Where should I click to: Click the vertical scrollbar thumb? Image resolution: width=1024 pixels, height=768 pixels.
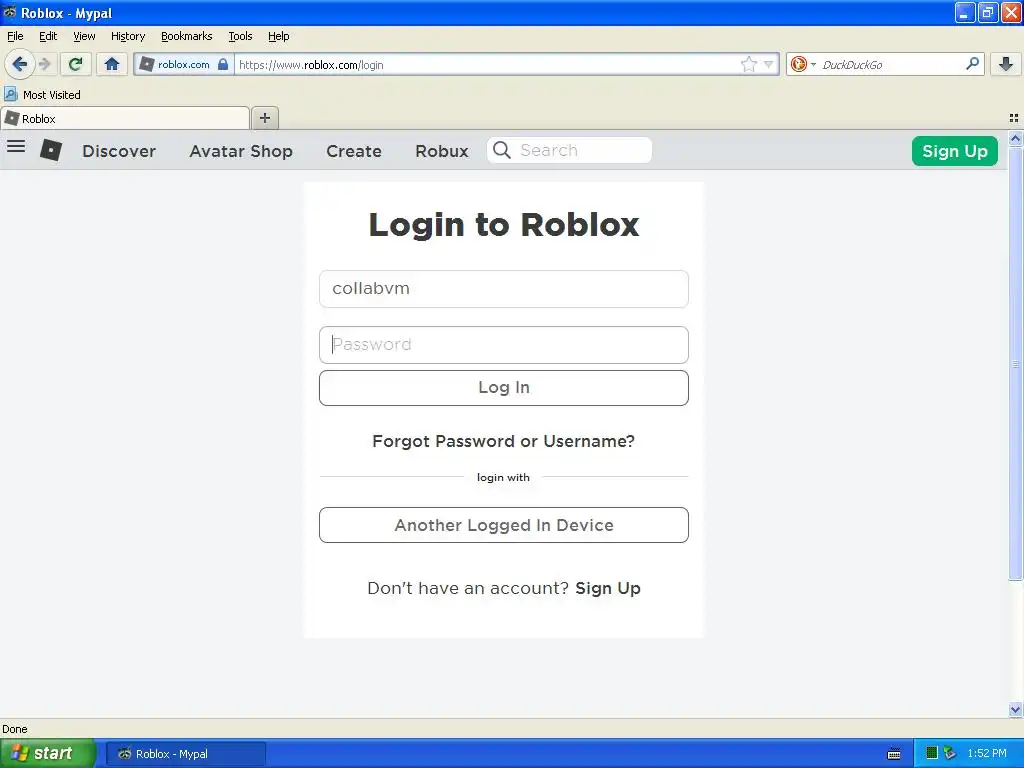(x=1015, y=363)
